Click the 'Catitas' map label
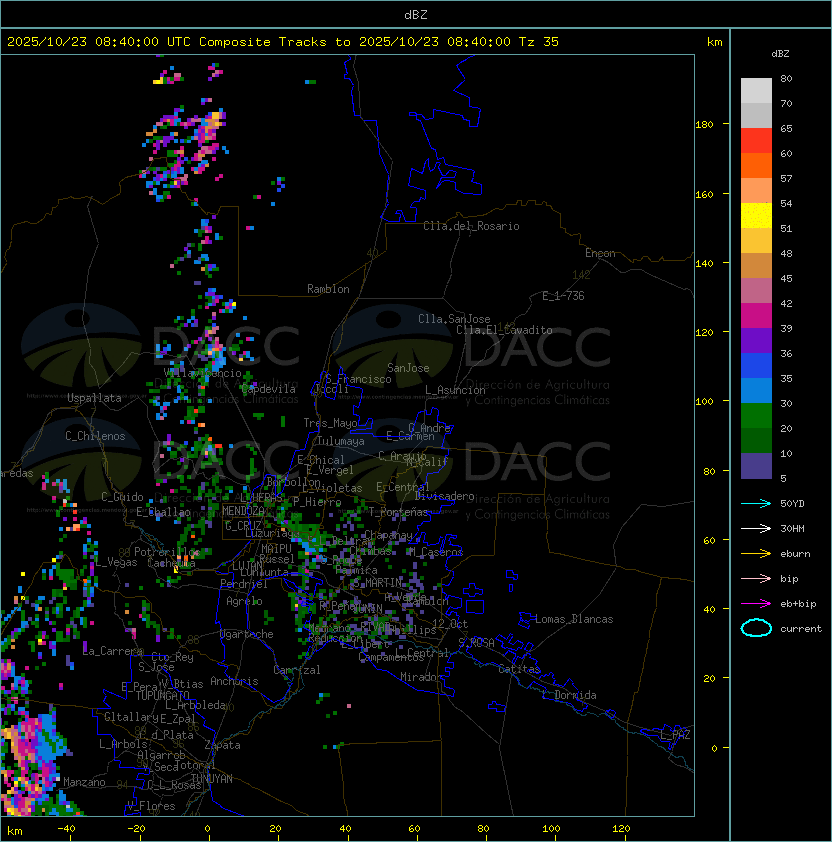Screen dimensions: 832x842 (519, 669)
